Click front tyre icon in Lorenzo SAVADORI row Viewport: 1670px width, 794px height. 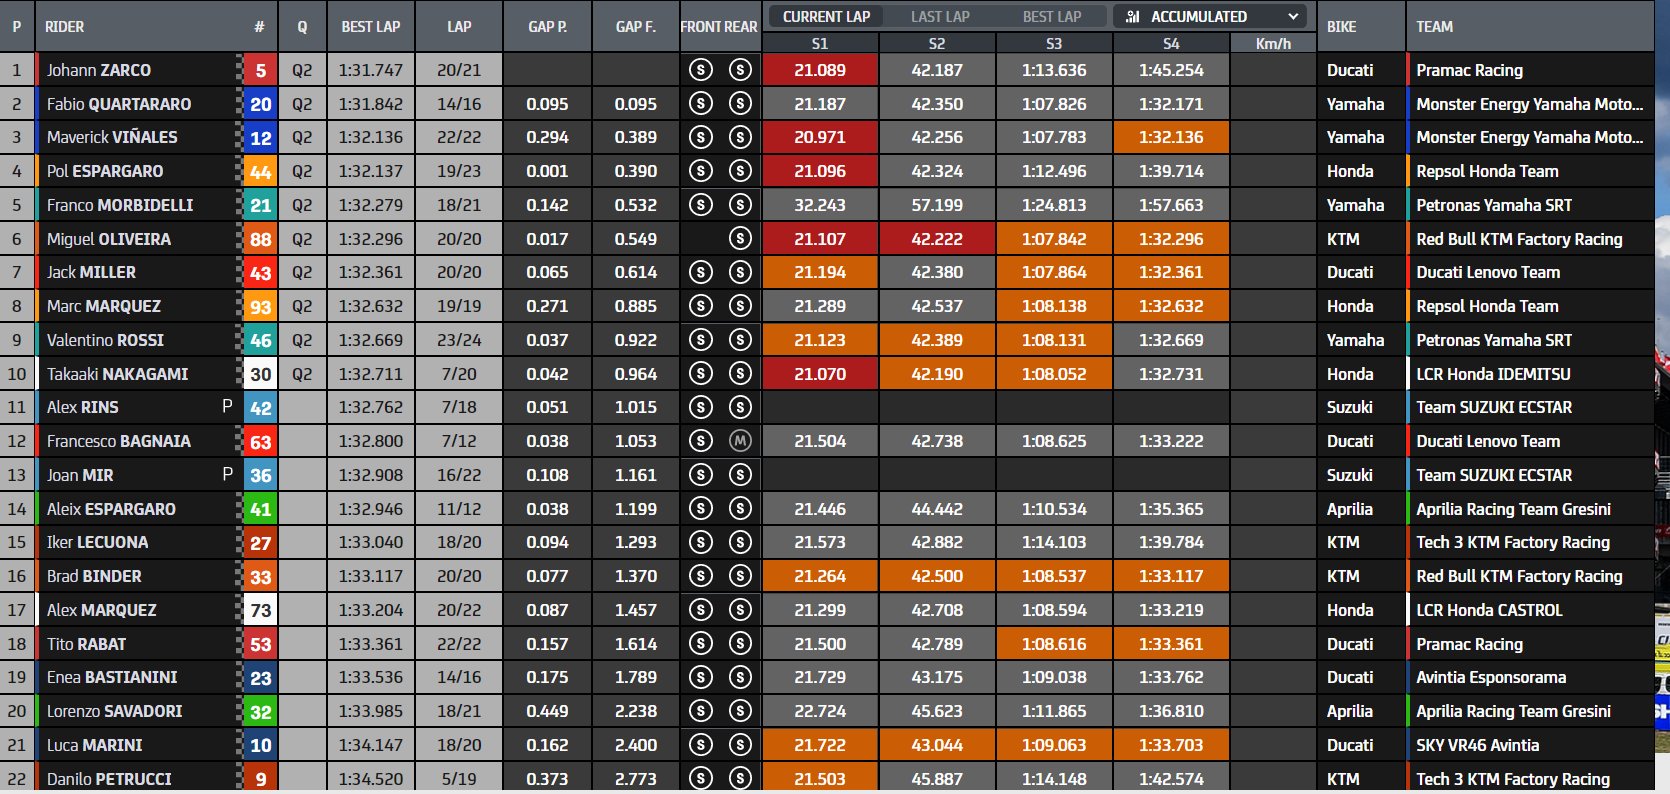[x=701, y=711]
